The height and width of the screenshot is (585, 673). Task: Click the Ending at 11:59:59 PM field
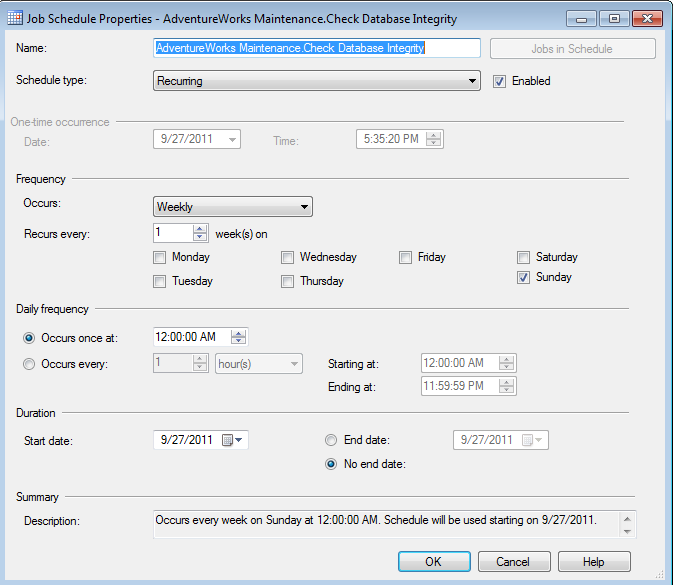point(468,386)
